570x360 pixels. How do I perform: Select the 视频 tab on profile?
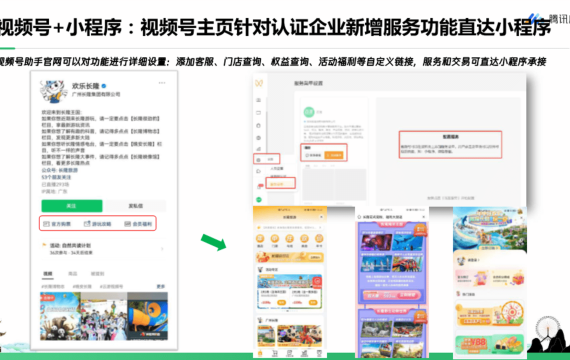pyautogui.click(x=48, y=274)
